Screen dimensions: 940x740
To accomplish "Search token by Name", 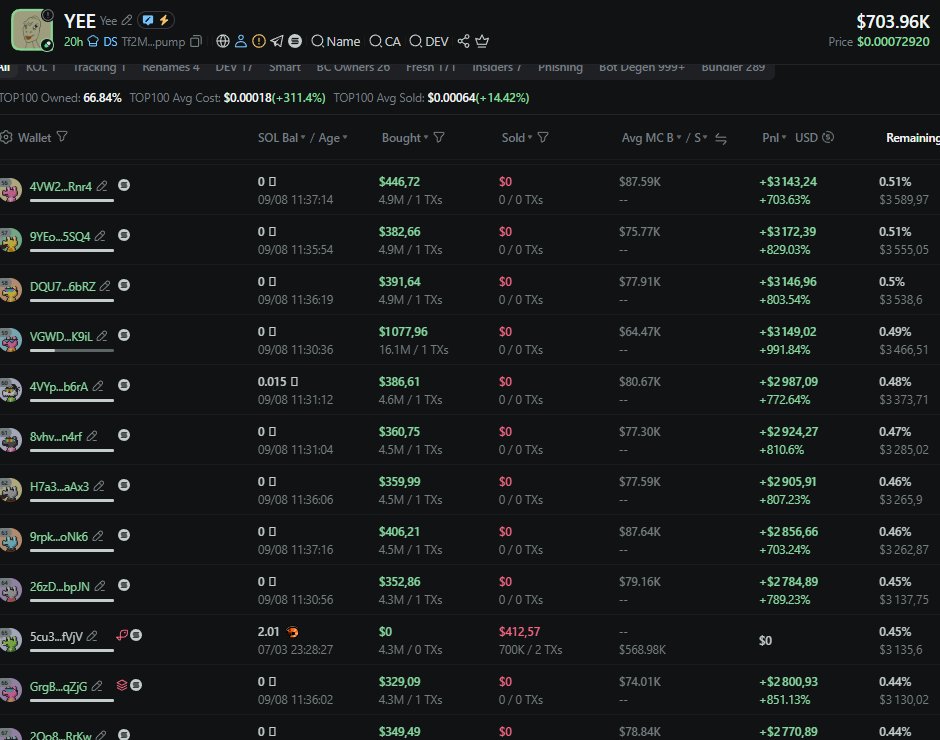I will (336, 41).
